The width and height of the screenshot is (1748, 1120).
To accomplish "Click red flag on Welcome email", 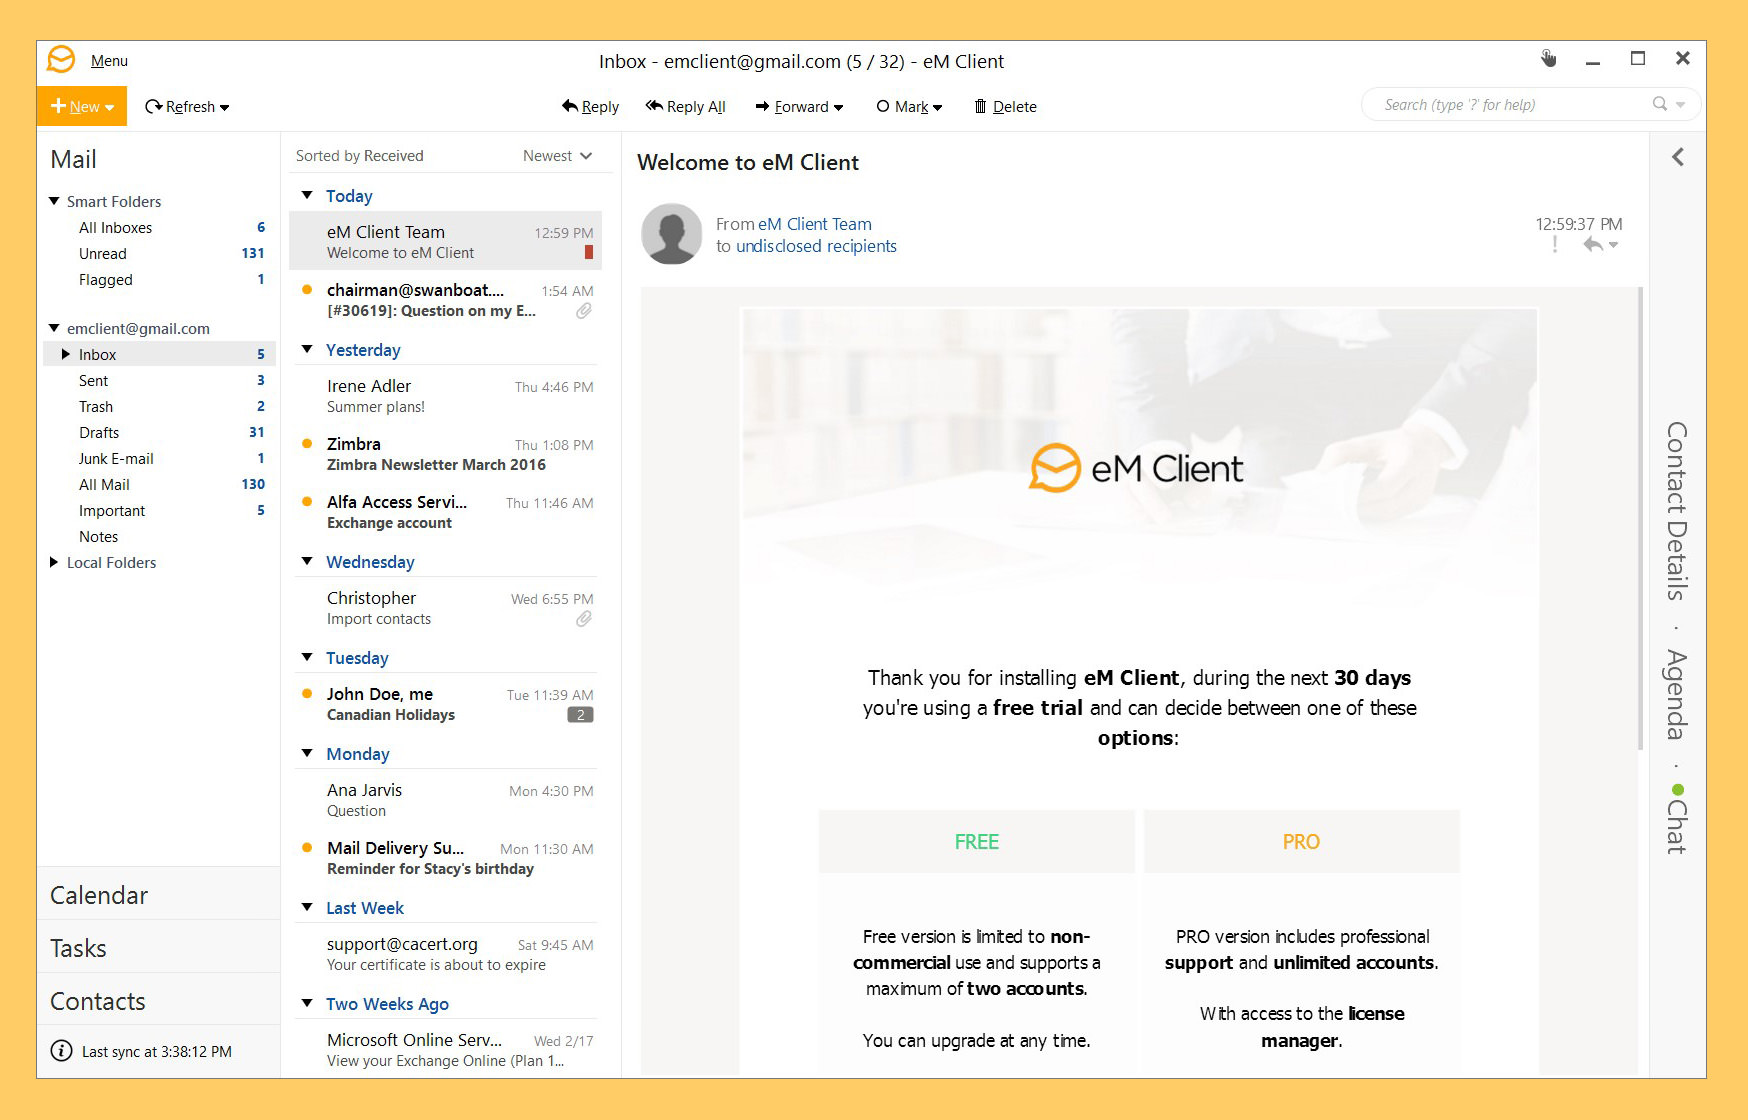I will [588, 253].
